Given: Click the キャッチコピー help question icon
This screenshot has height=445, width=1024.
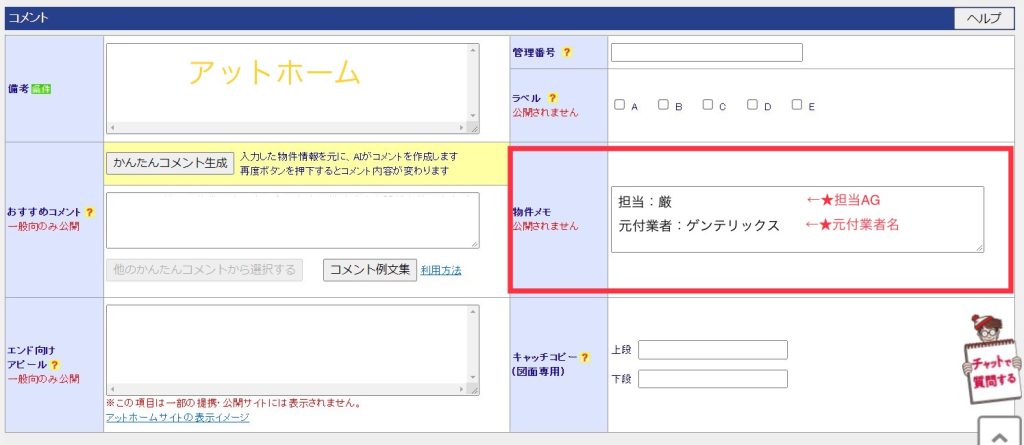Looking at the screenshot, I should coord(584,357).
